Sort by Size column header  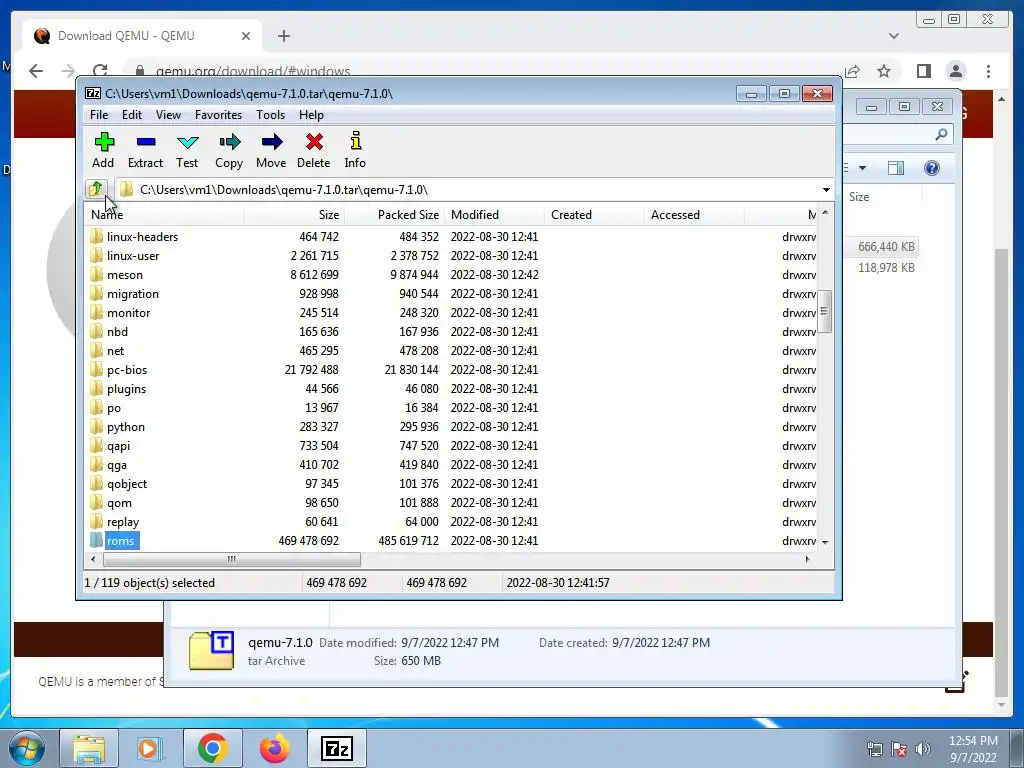pyautogui.click(x=294, y=215)
